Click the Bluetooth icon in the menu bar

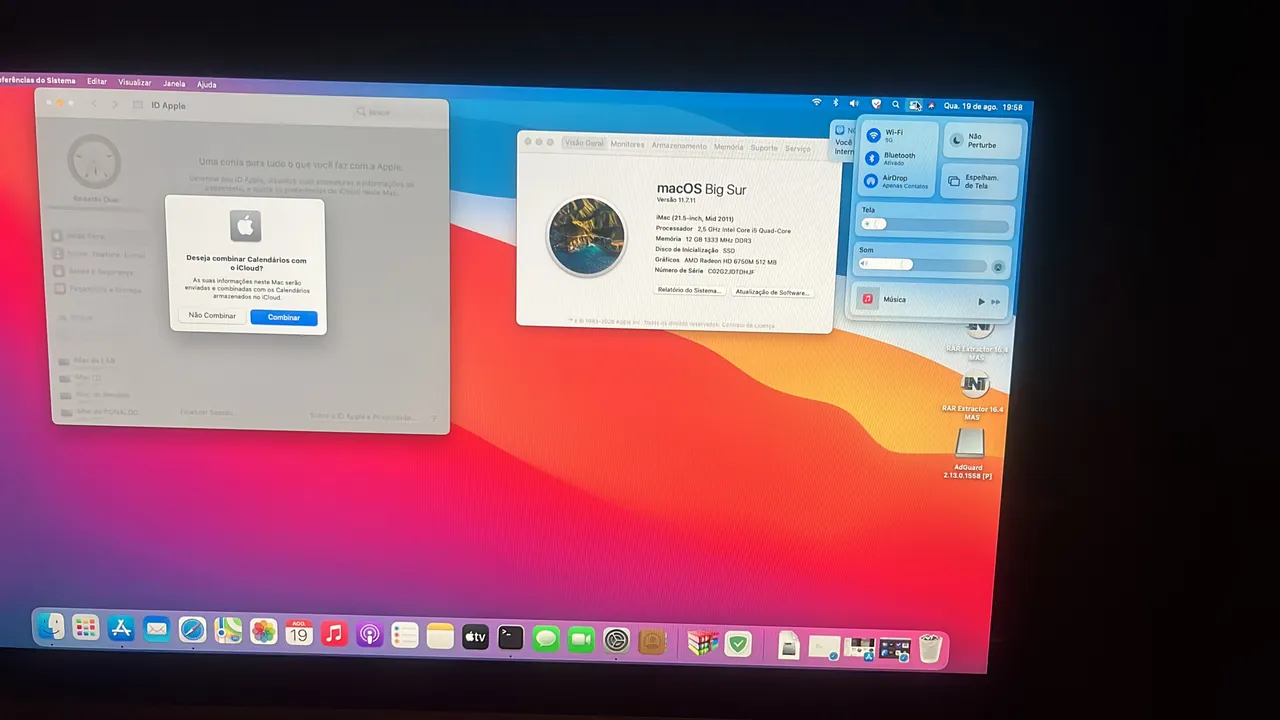835,103
